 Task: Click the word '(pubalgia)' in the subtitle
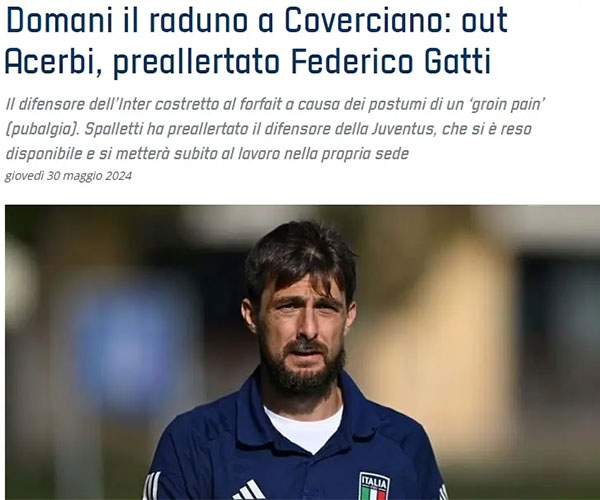[x=42, y=129]
